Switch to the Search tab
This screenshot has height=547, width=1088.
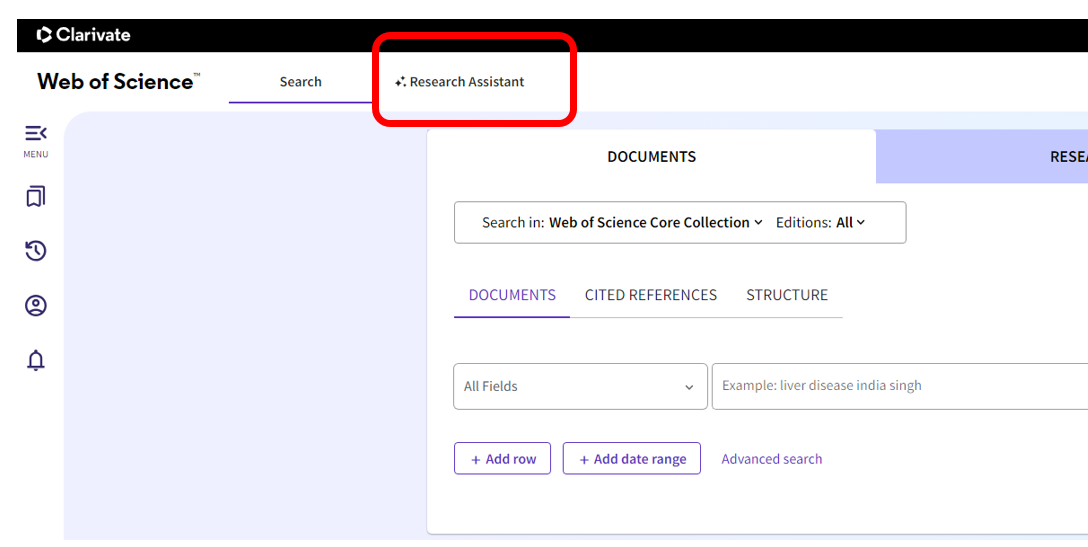[300, 81]
